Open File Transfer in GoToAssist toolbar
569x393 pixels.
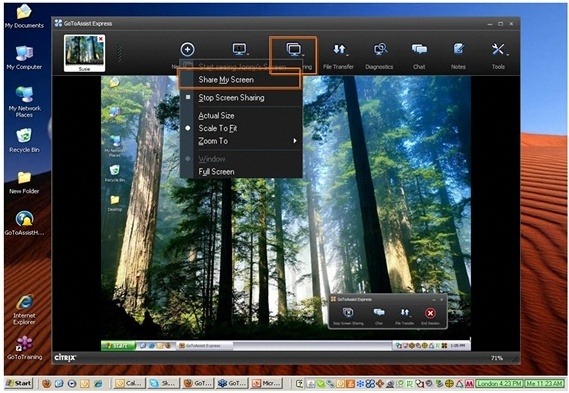[x=339, y=49]
